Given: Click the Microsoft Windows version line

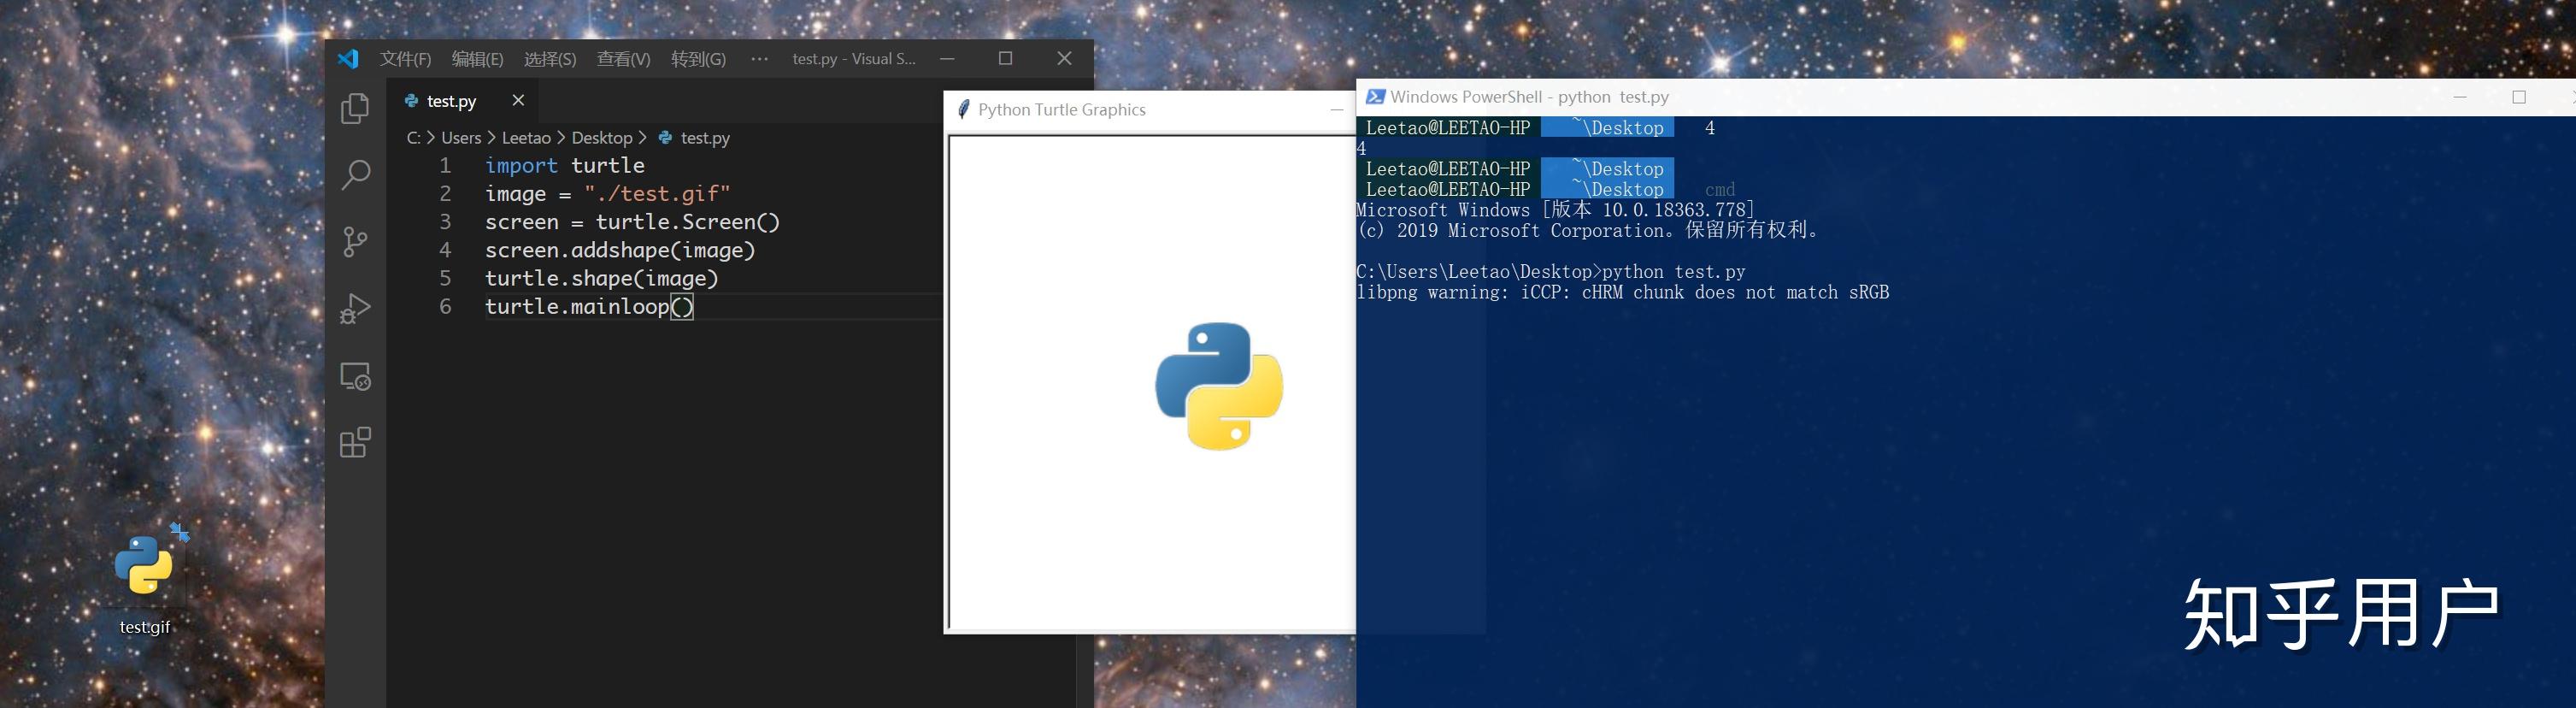Looking at the screenshot, I should pos(1555,211).
